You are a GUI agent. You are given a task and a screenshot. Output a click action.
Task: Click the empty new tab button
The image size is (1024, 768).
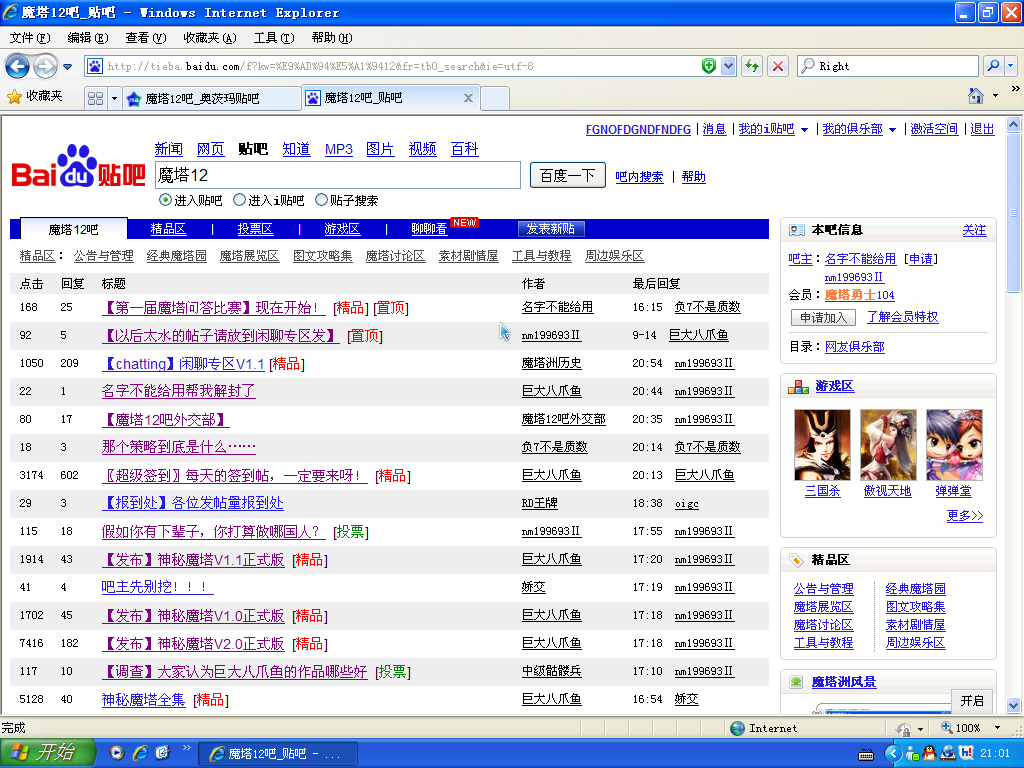coord(495,98)
